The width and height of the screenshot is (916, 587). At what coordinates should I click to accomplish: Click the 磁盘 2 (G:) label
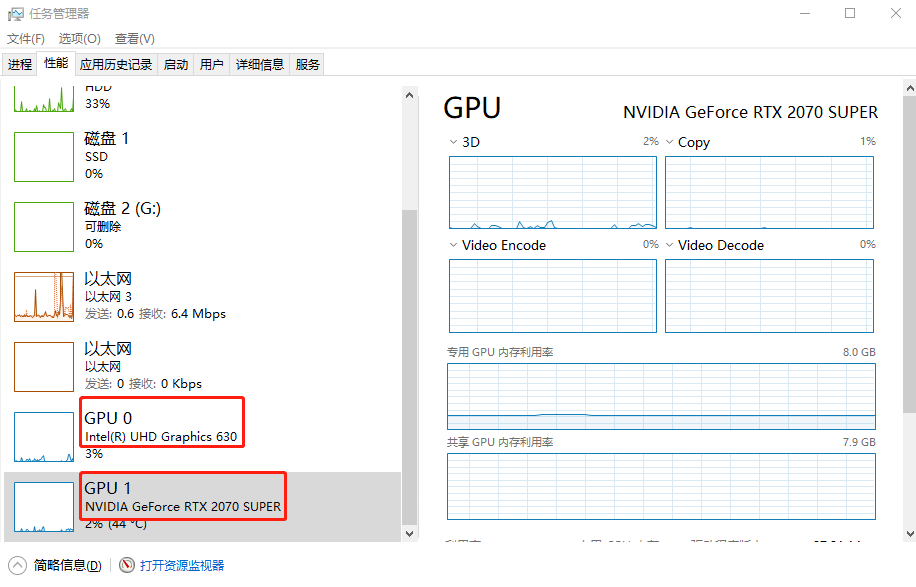[123, 209]
